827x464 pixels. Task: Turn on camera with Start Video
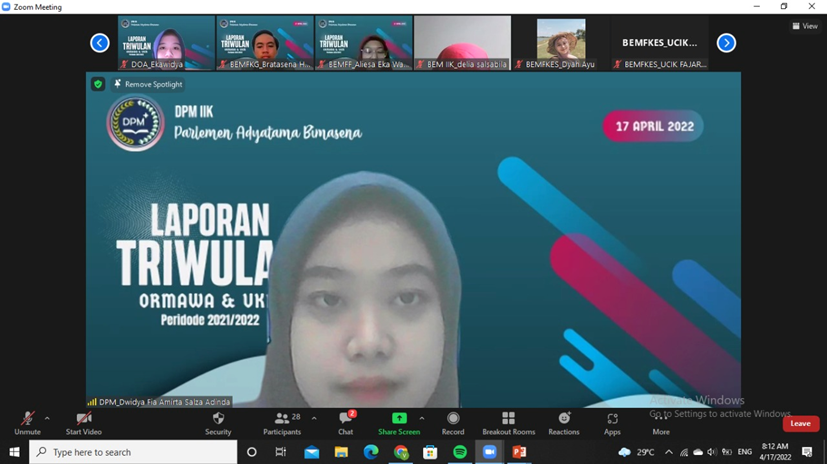(84, 423)
